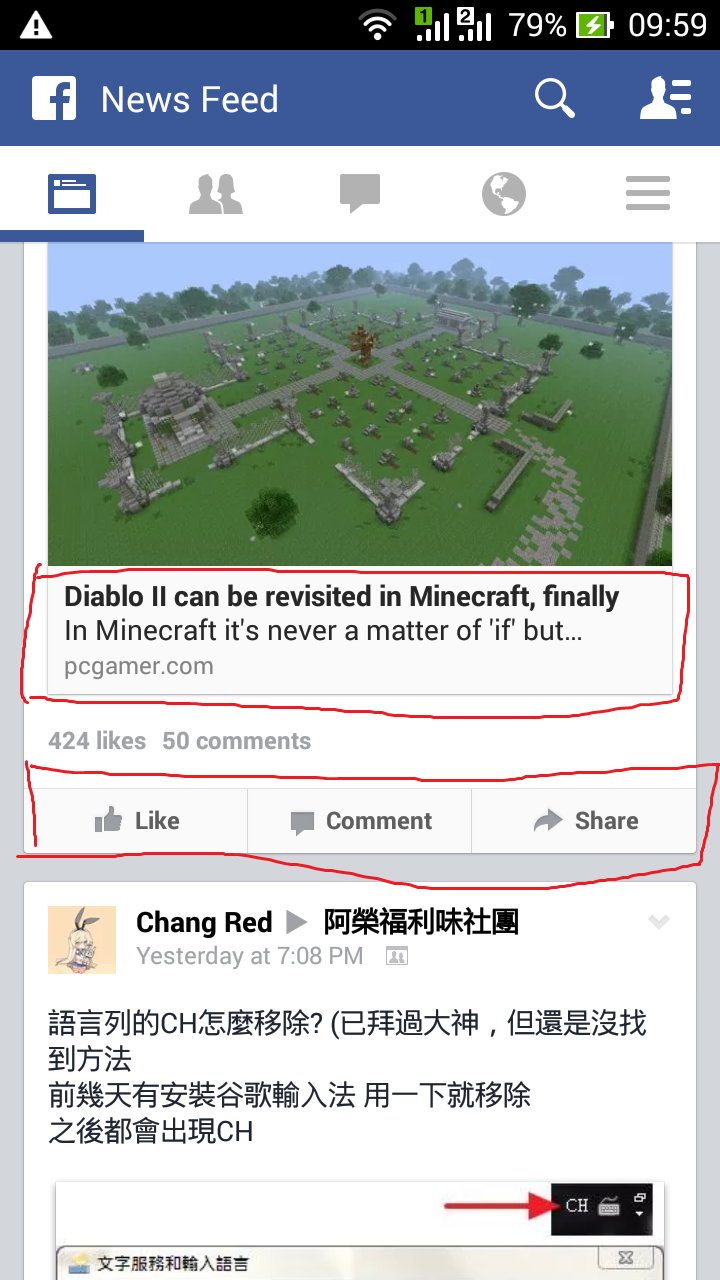Open the Friend Requests tab

[x=216, y=194]
